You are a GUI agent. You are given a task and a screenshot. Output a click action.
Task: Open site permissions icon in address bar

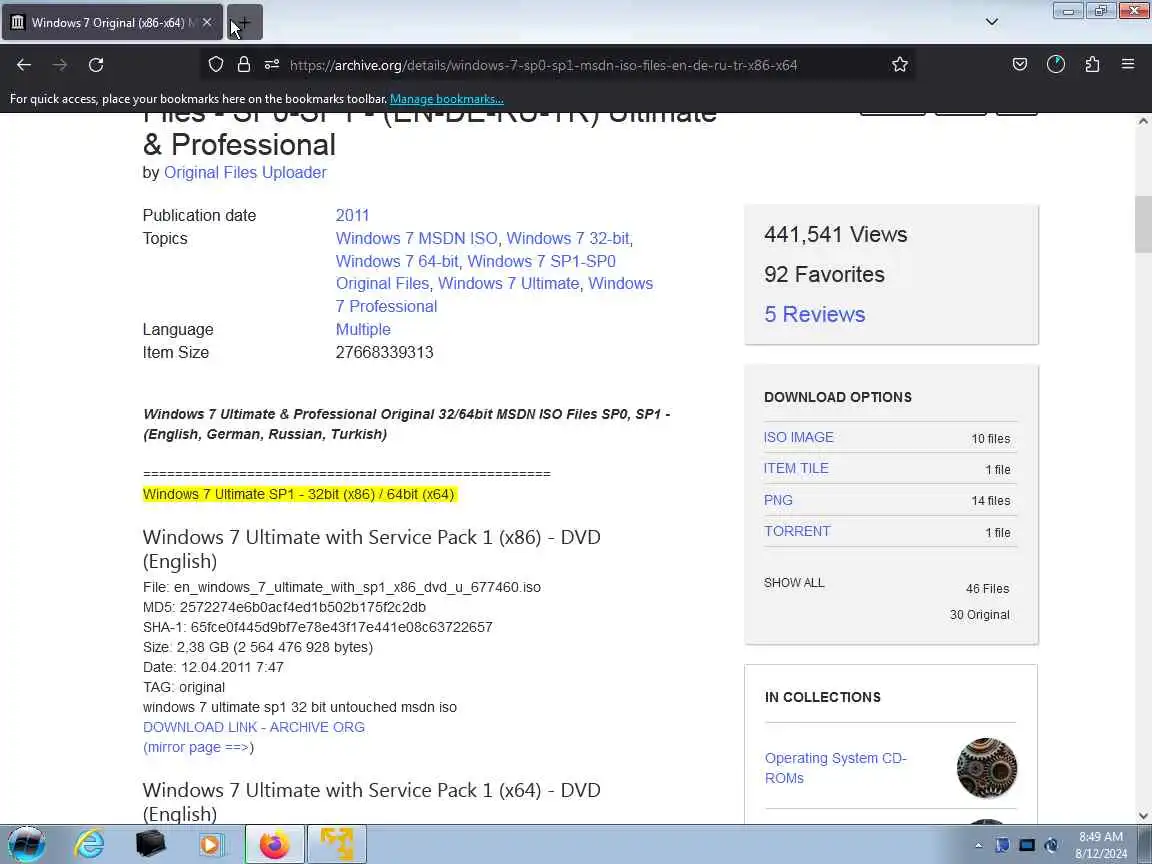272,65
